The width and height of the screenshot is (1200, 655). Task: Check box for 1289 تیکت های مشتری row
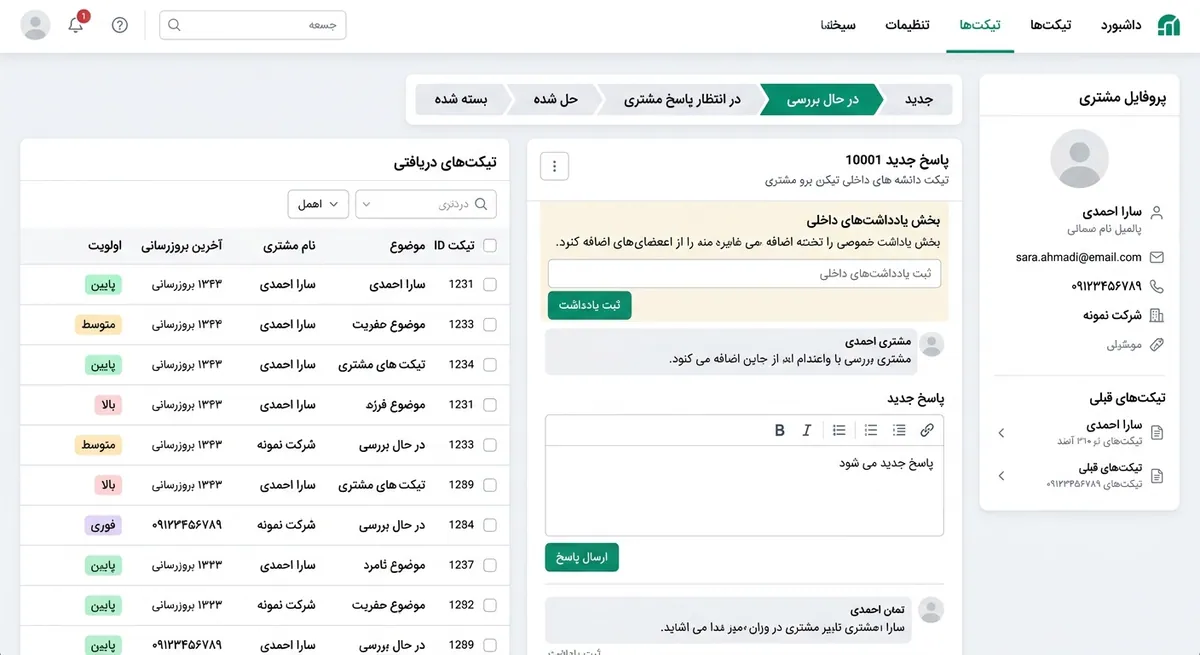click(x=490, y=485)
